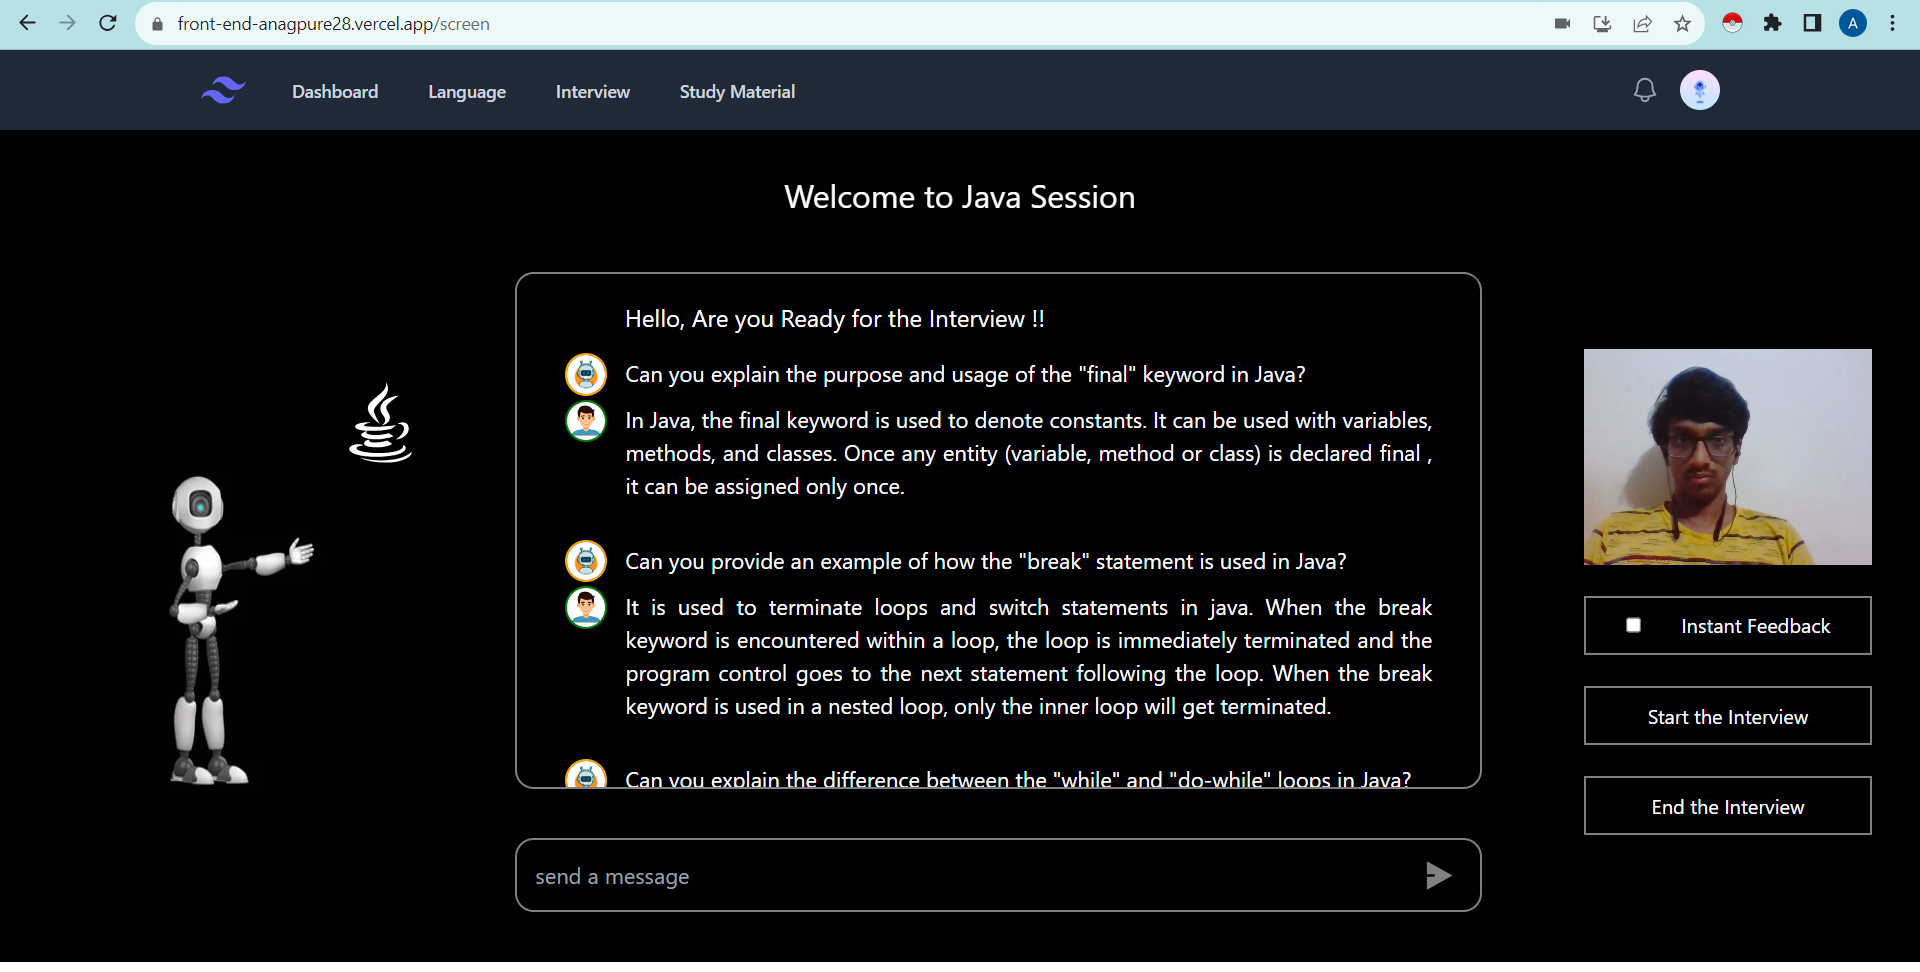
Task: Click the download icon in the browser toolbar
Action: point(1602,23)
